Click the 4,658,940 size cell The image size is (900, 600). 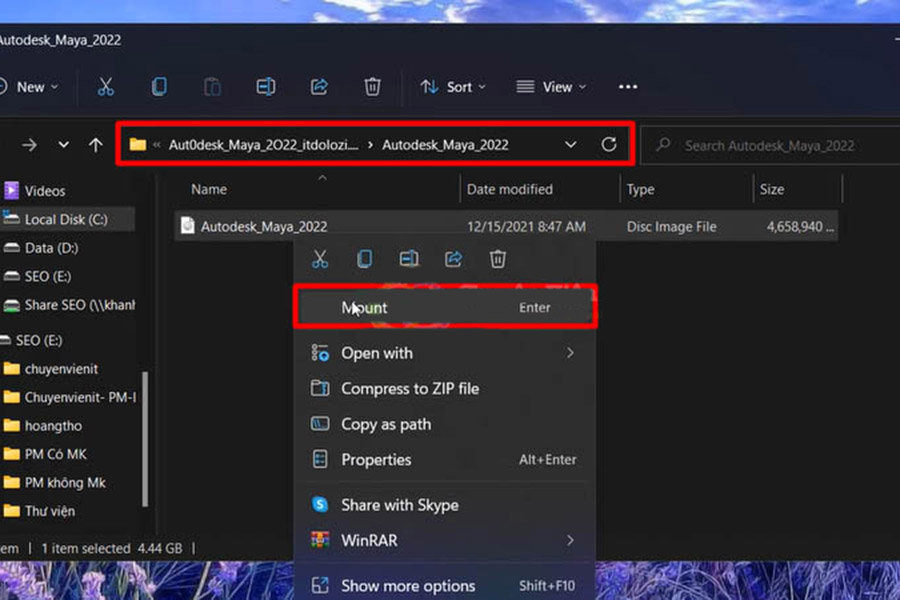point(800,226)
